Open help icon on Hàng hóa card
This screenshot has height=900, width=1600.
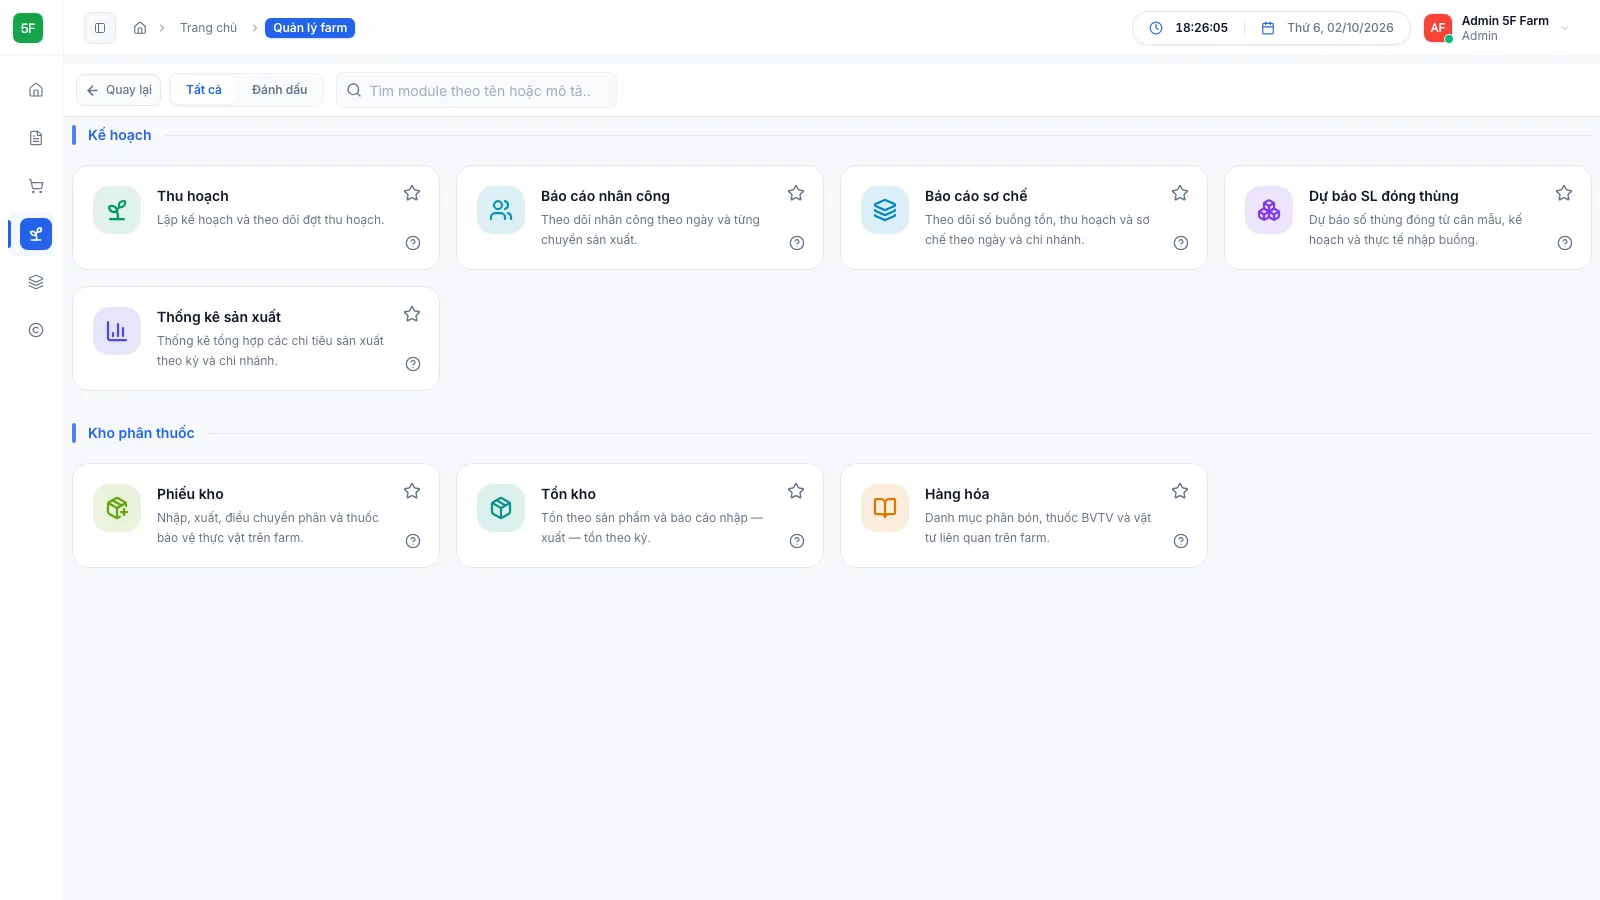[1181, 541]
